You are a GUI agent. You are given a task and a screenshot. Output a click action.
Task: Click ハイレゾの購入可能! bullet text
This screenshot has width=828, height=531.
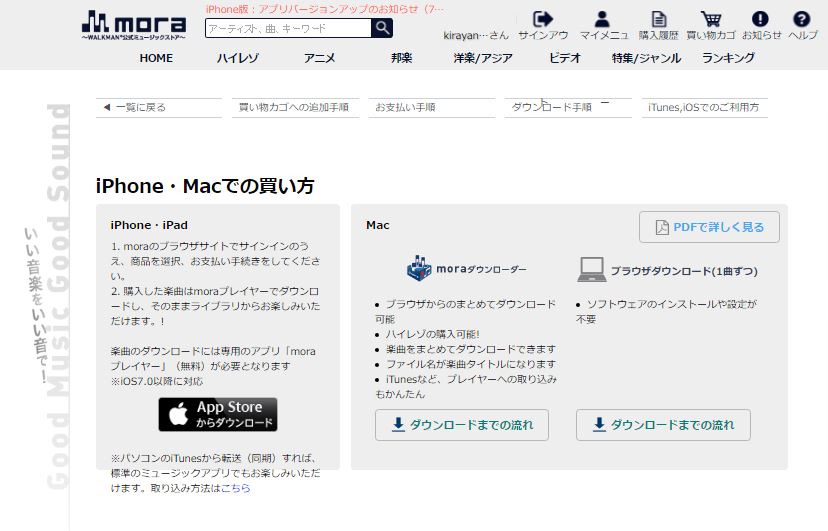pyautogui.click(x=432, y=334)
